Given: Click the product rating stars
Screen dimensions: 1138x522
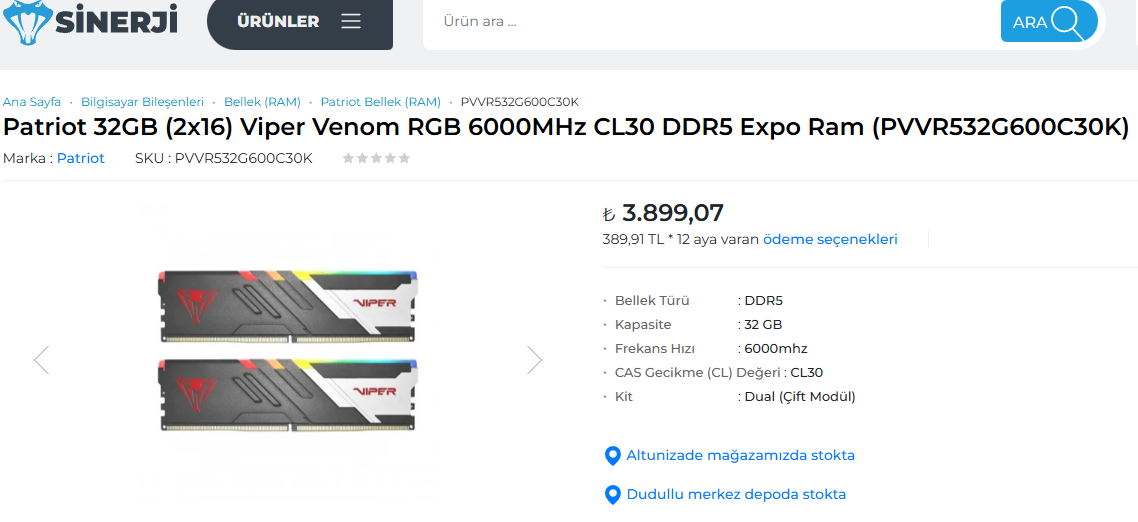Looking at the screenshot, I should click(376, 158).
